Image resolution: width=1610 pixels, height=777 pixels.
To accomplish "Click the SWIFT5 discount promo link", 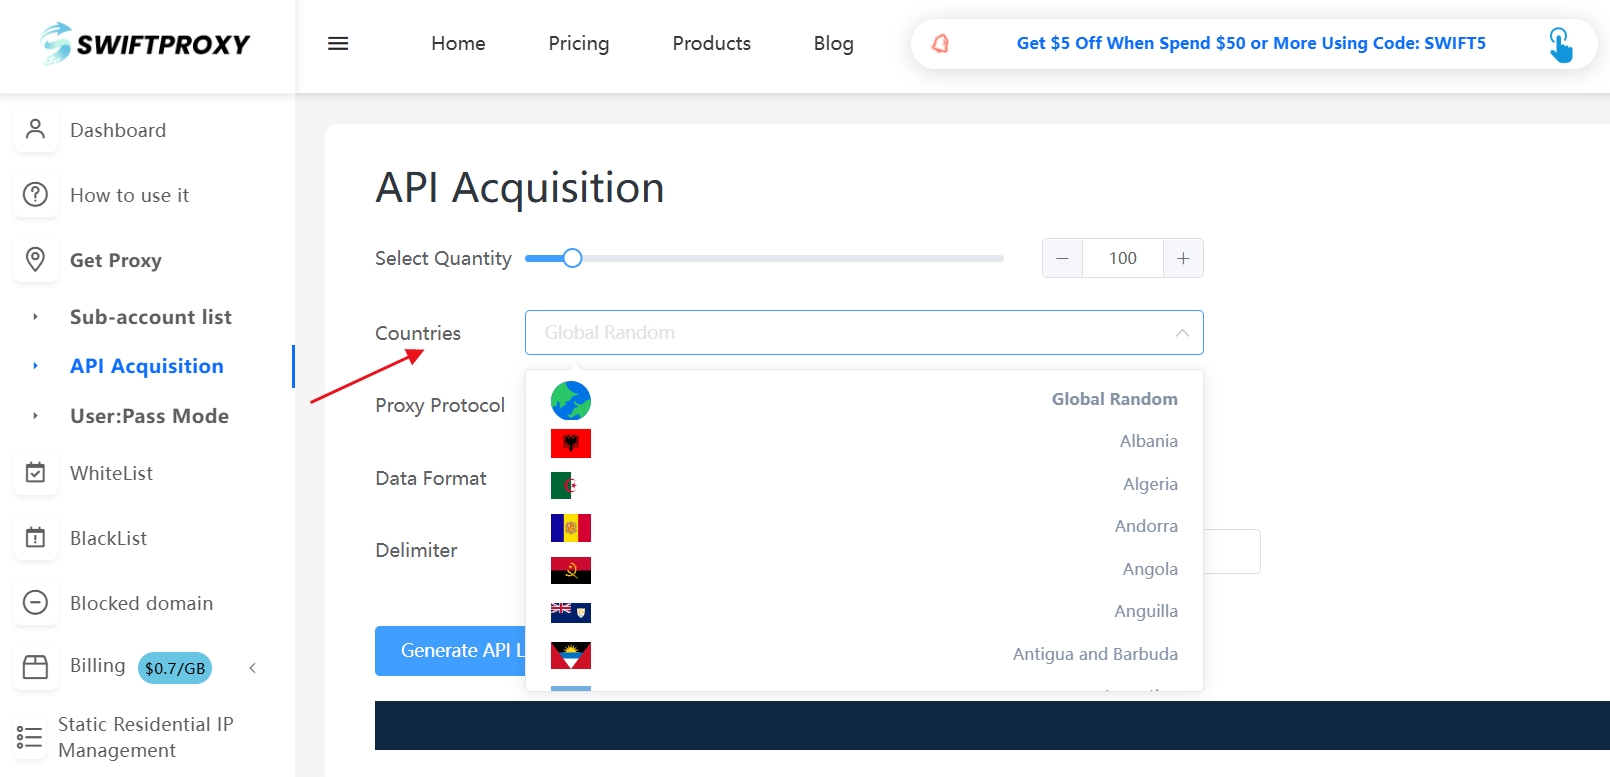I will pyautogui.click(x=1250, y=44).
